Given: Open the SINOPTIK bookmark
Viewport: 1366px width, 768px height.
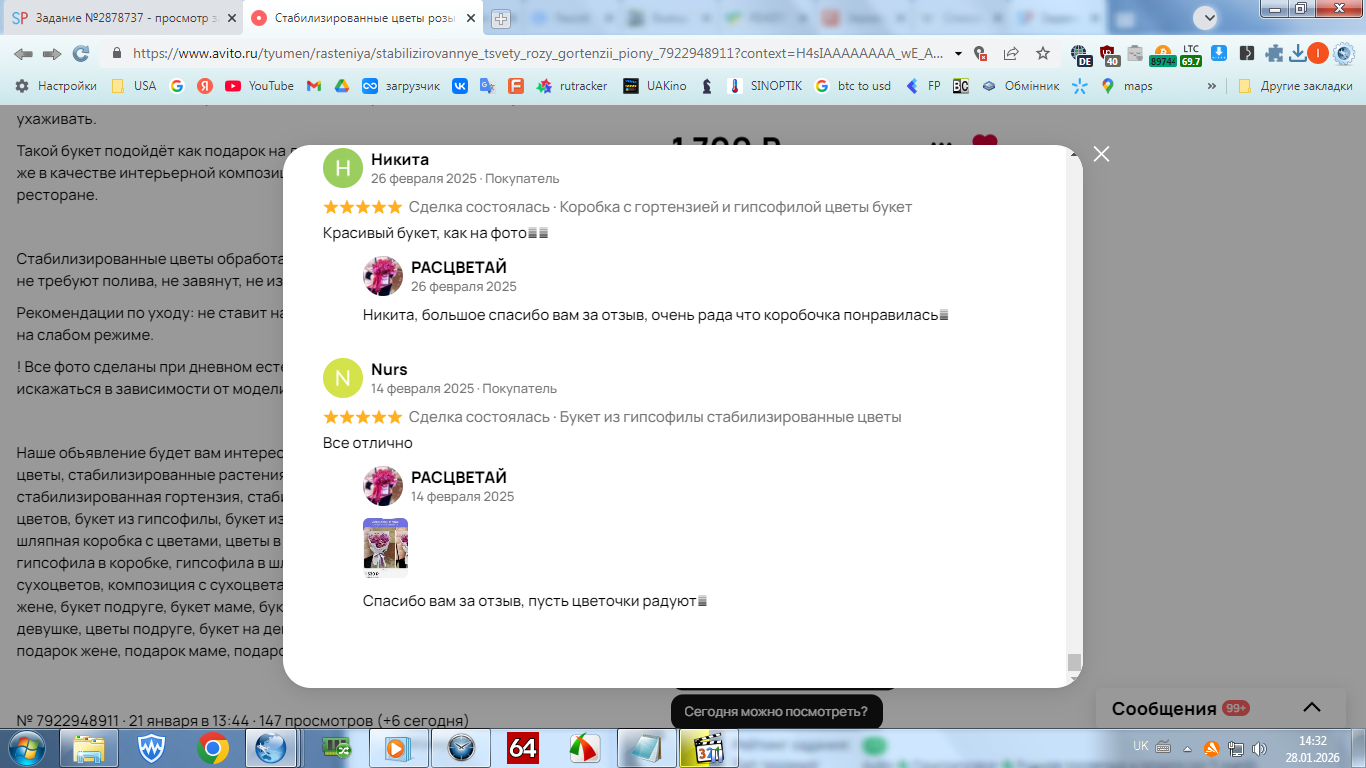Looking at the screenshot, I should pos(764,86).
